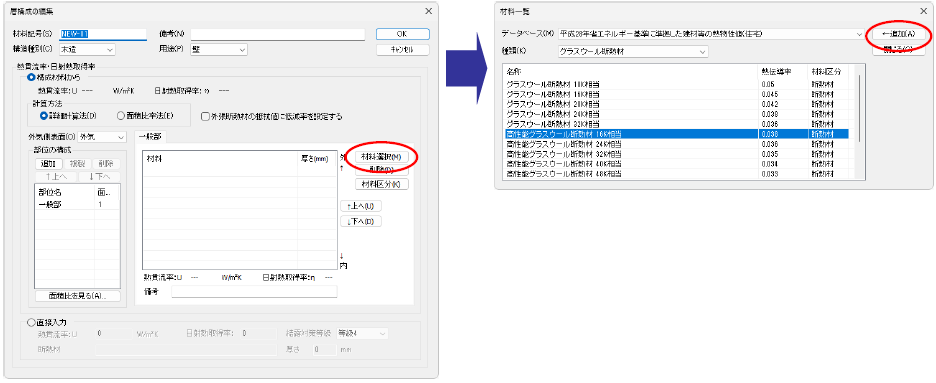Viewport: 936px width, 383px height.
Task: Select the 高性能グラスウール断熱材 24K相当 row
Action: click(676, 144)
